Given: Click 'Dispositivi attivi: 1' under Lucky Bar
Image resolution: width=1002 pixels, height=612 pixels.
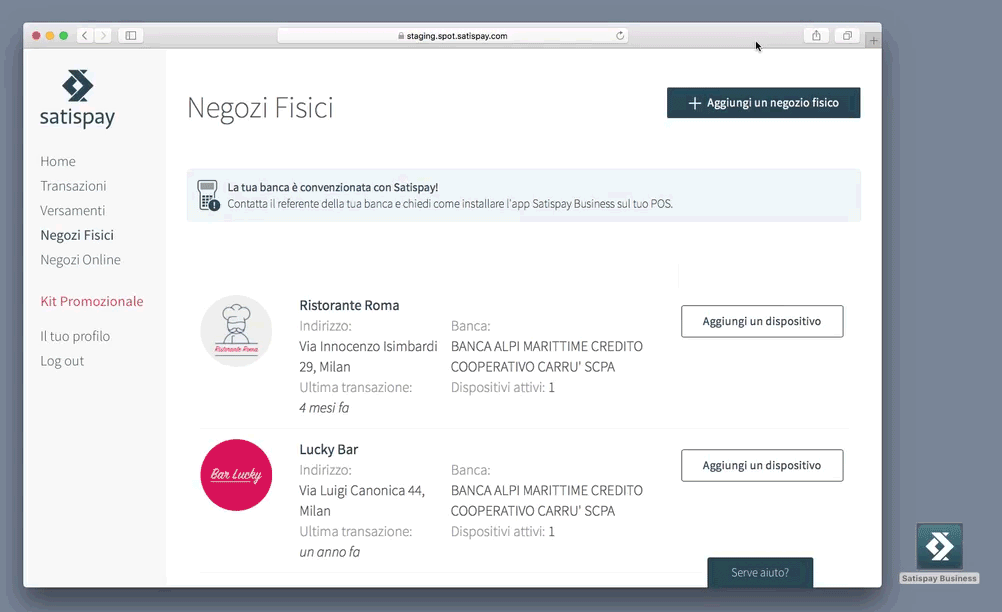Looking at the screenshot, I should [x=503, y=532].
